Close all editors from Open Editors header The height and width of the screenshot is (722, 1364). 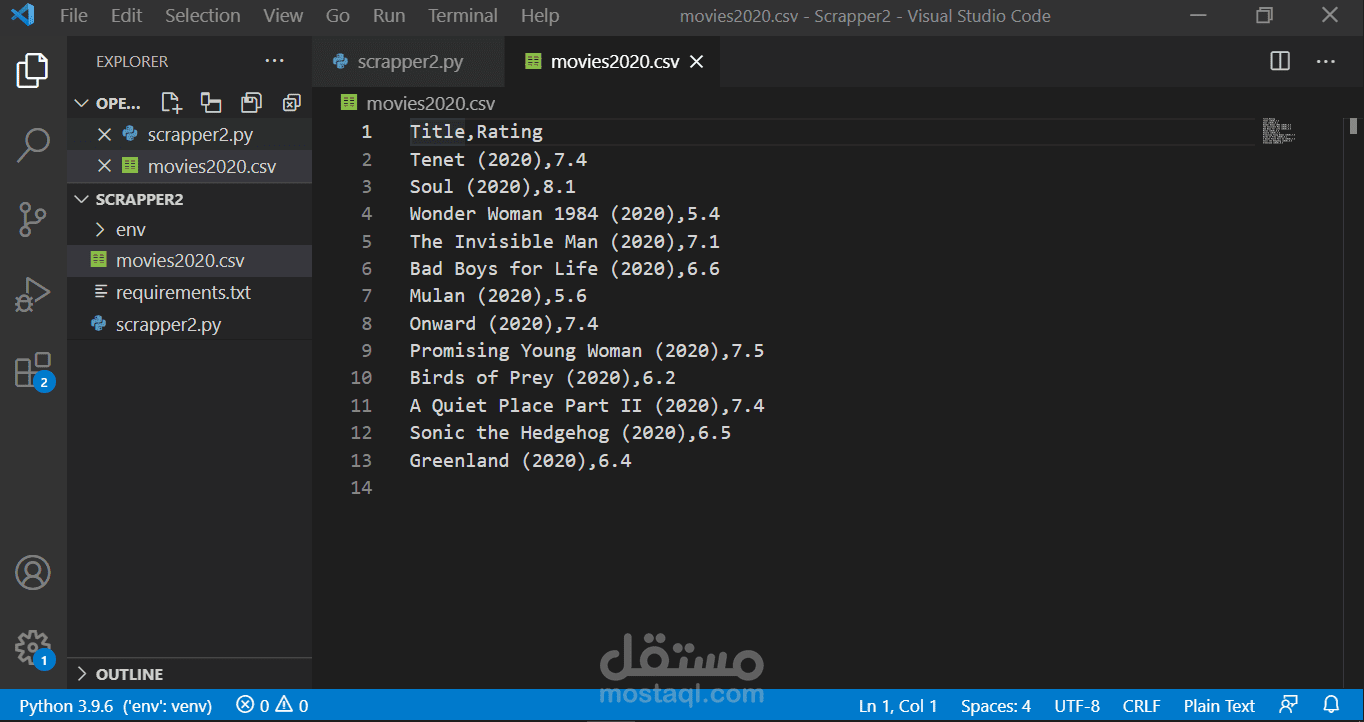pyautogui.click(x=291, y=103)
